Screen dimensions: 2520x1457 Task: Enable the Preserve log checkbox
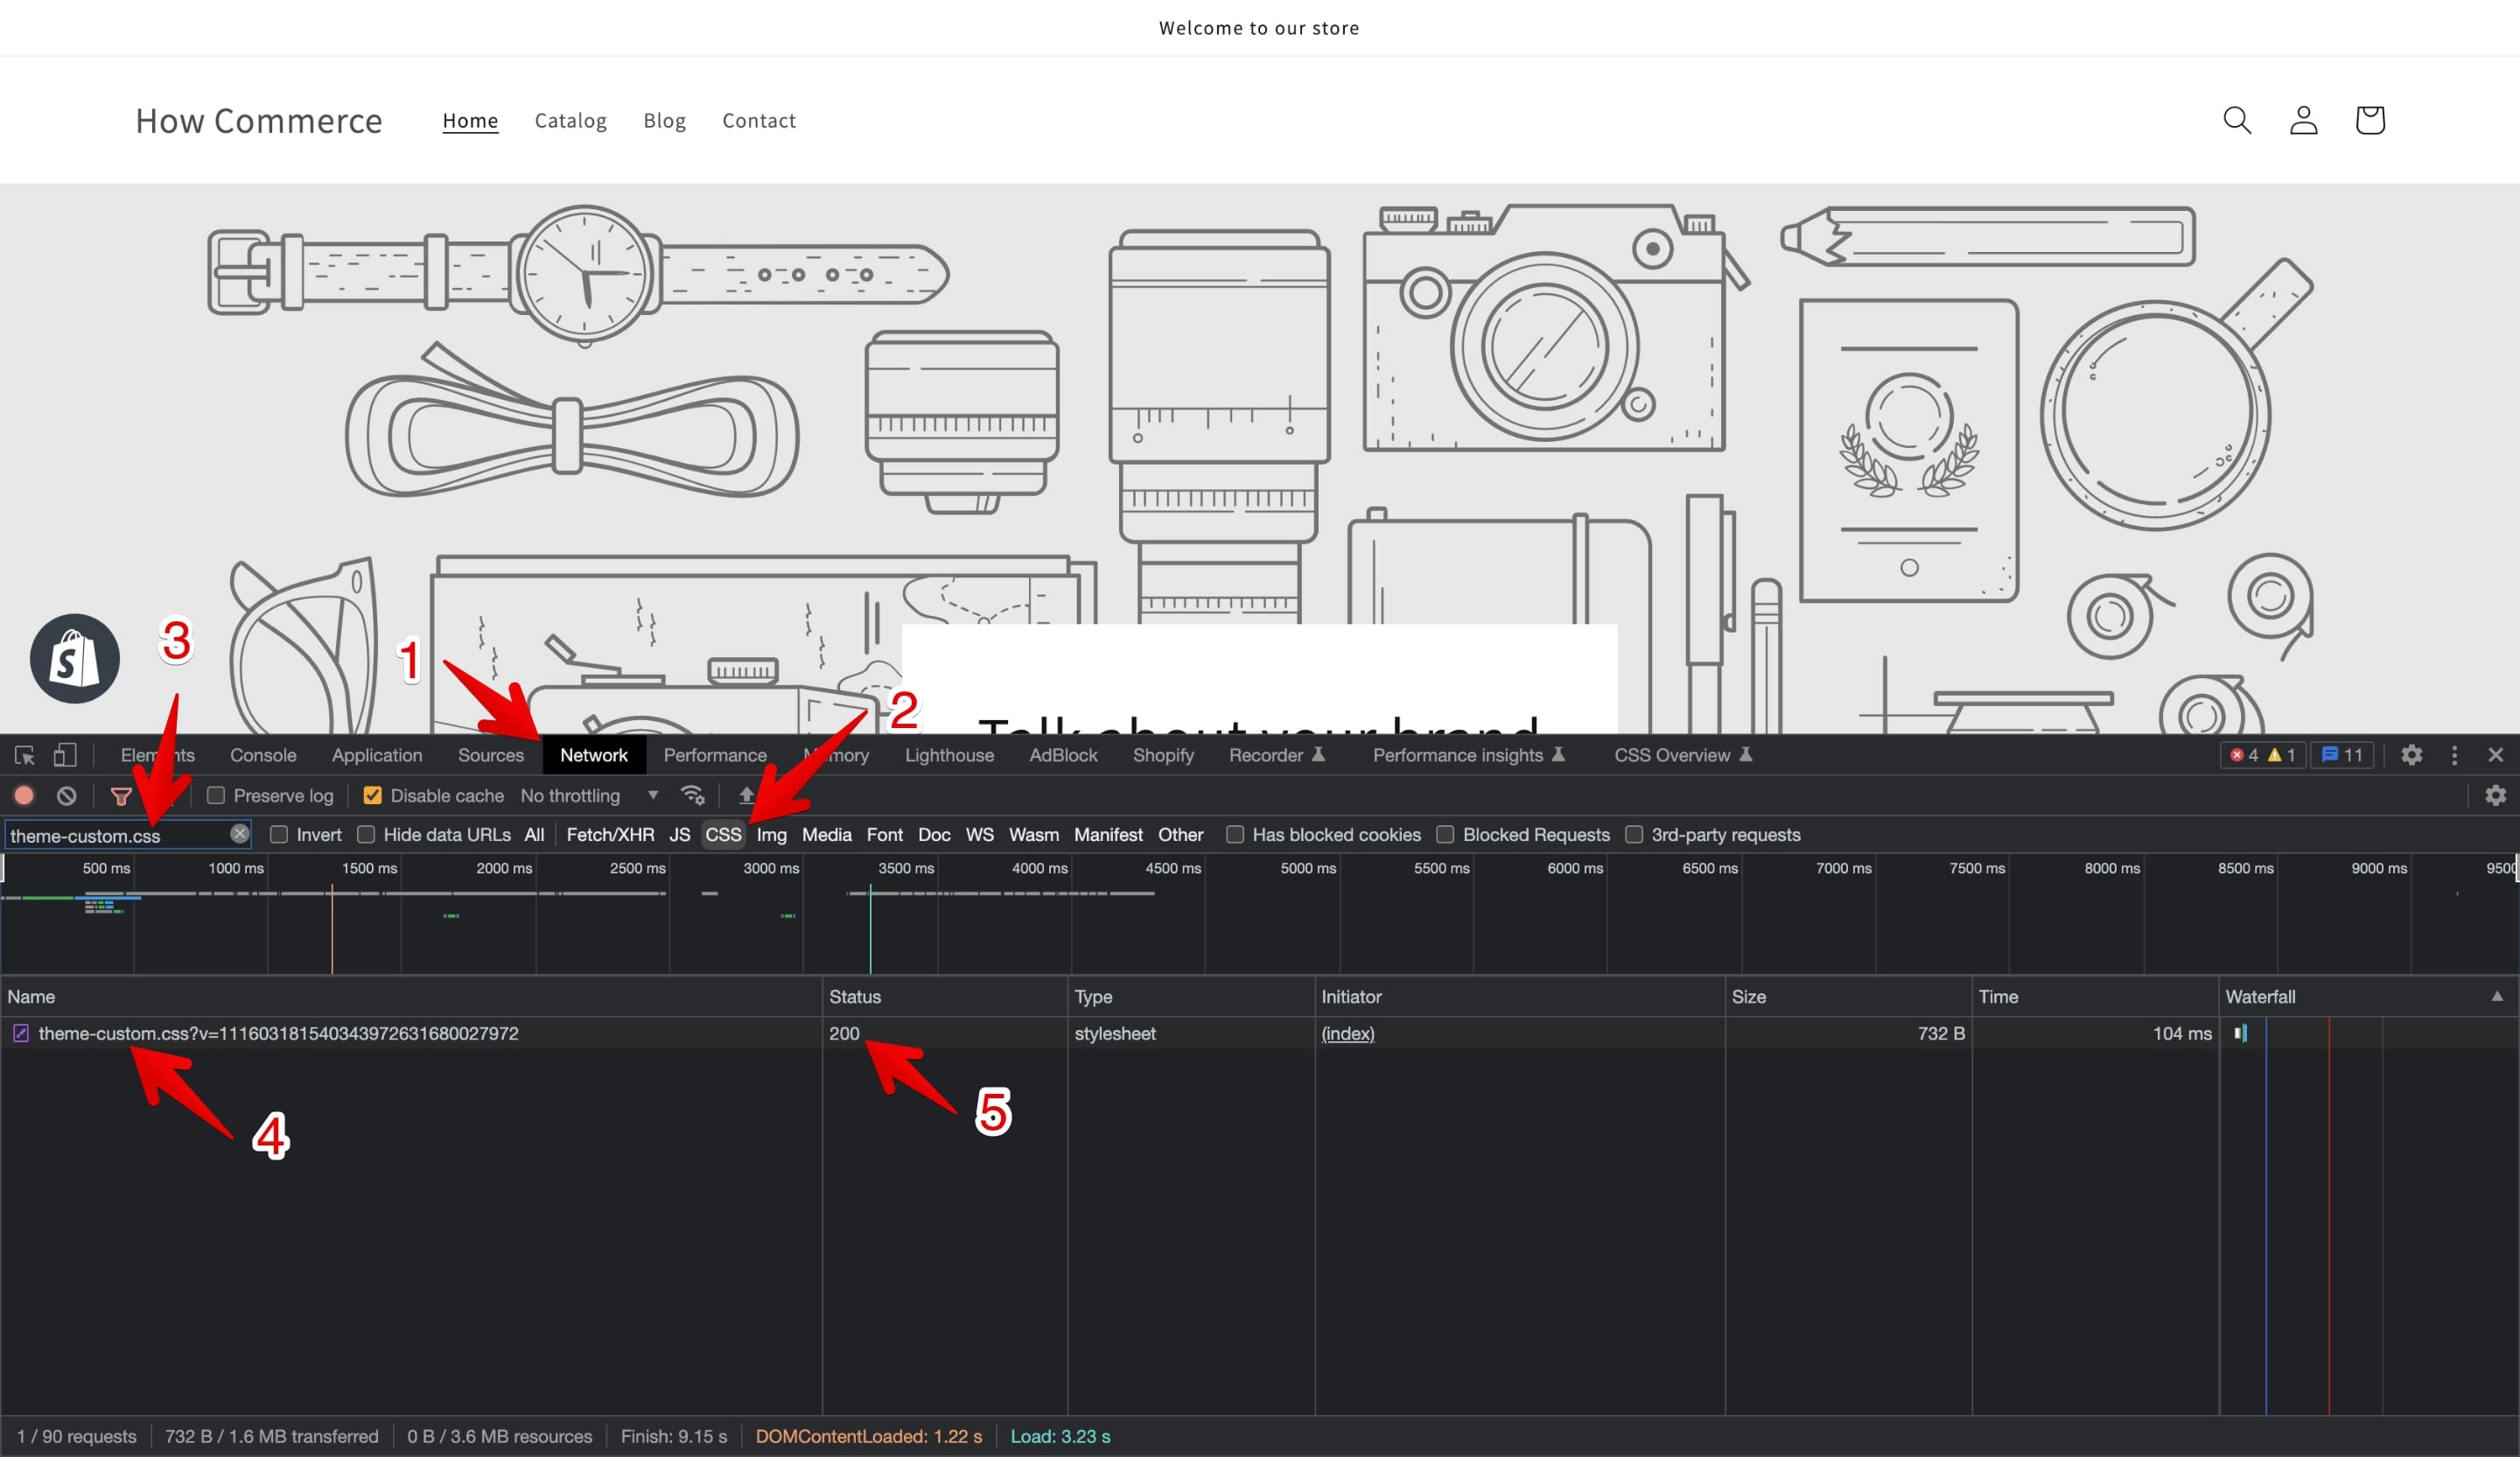coord(215,796)
